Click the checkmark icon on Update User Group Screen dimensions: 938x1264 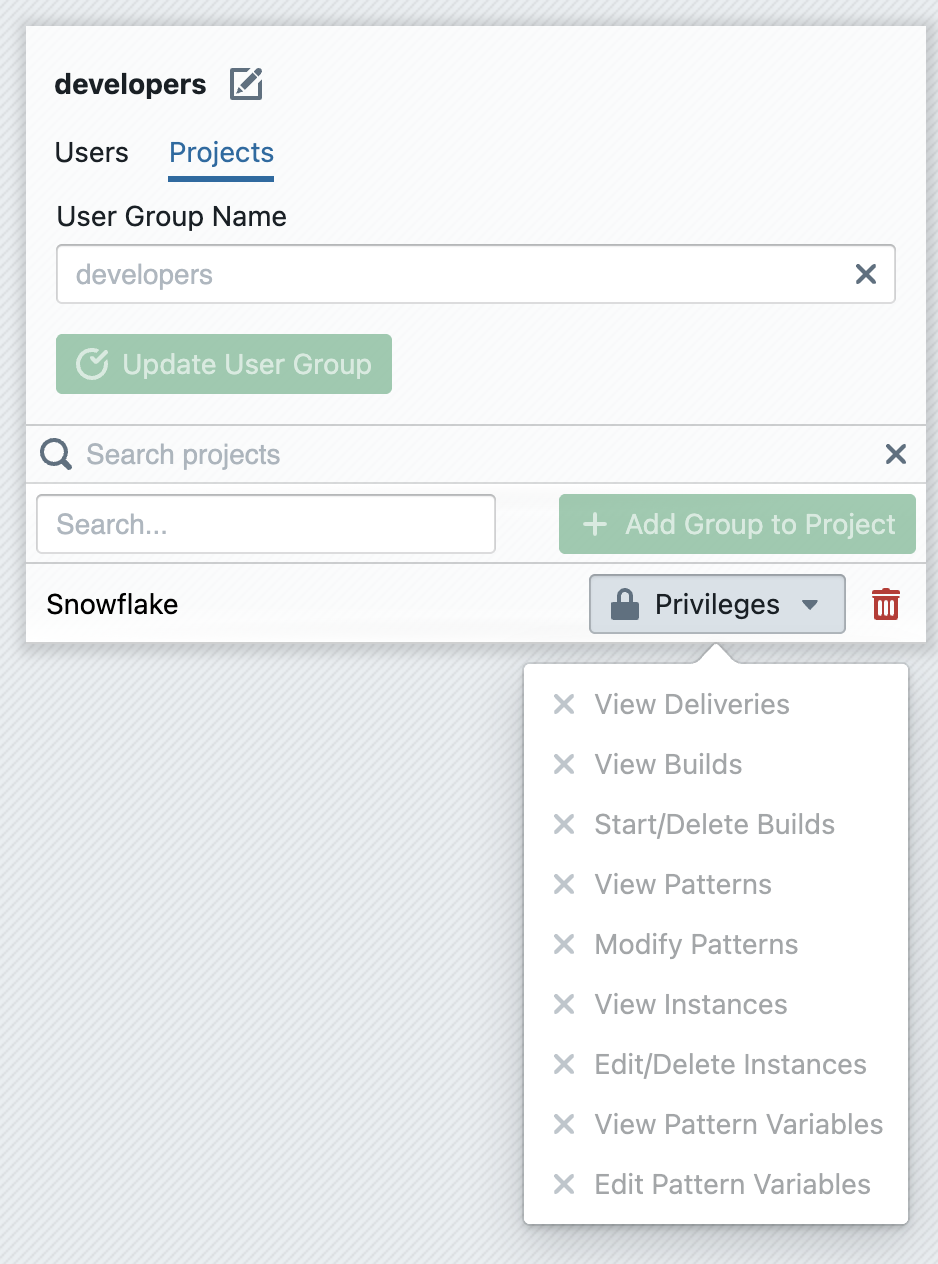click(x=92, y=364)
